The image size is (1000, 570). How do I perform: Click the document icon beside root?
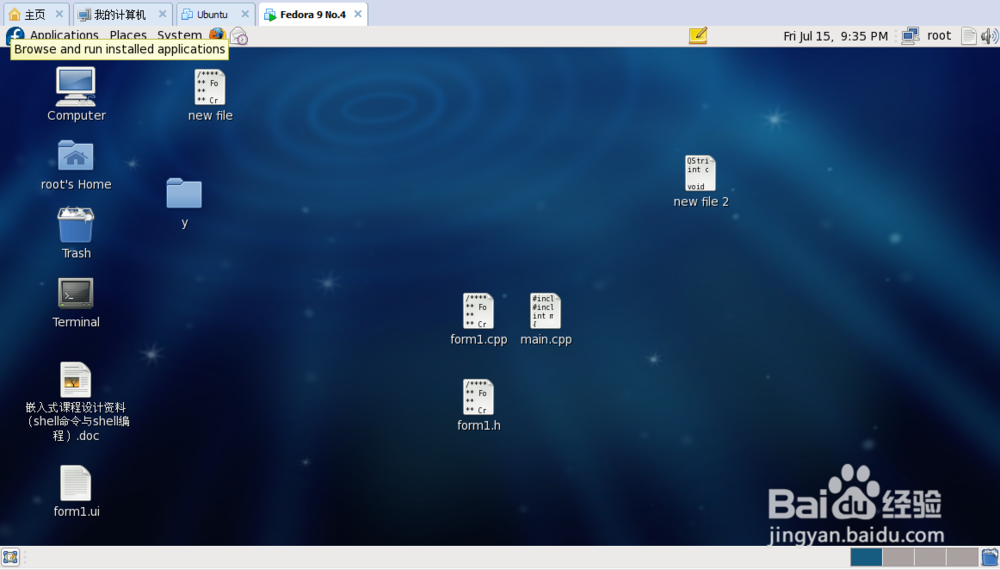[x=968, y=36]
